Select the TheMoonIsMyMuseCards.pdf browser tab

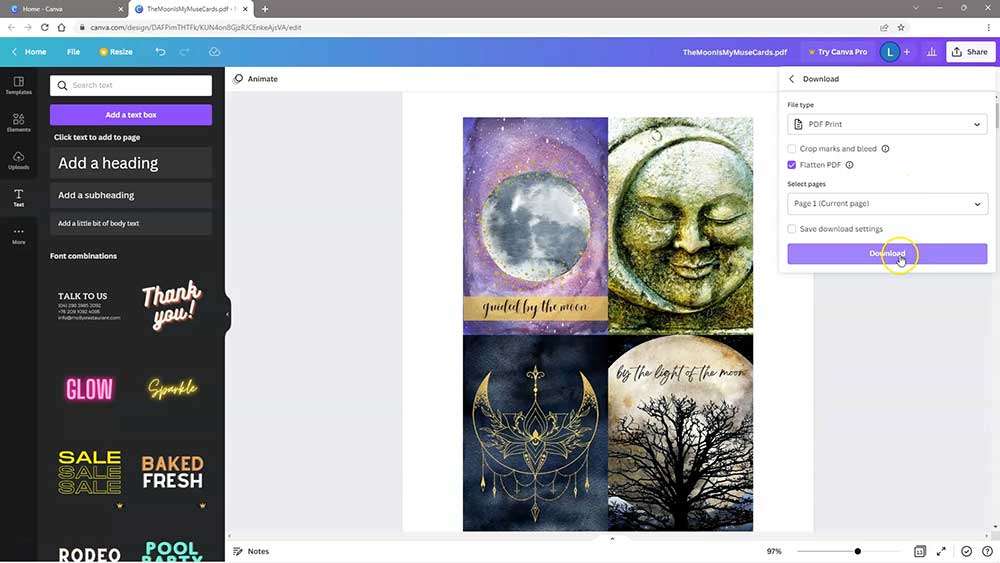point(190,9)
